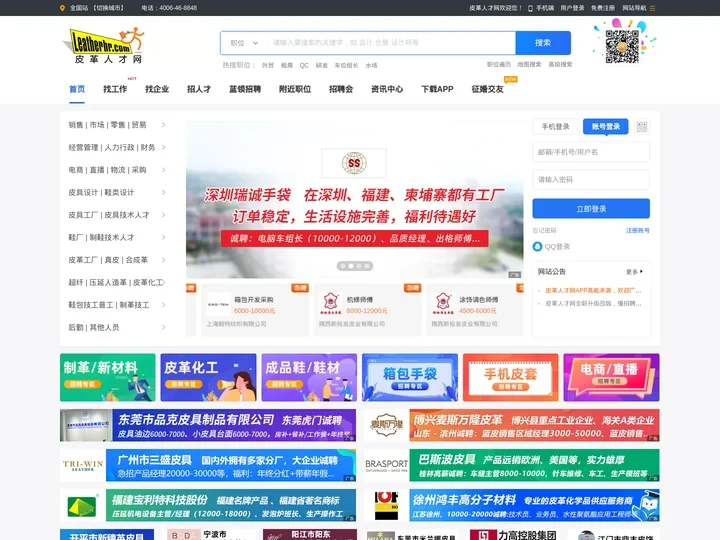Screen dimensions: 720x540
Task: Click the 麦斯万隆 company logo
Action: pyautogui.click(x=386, y=425)
